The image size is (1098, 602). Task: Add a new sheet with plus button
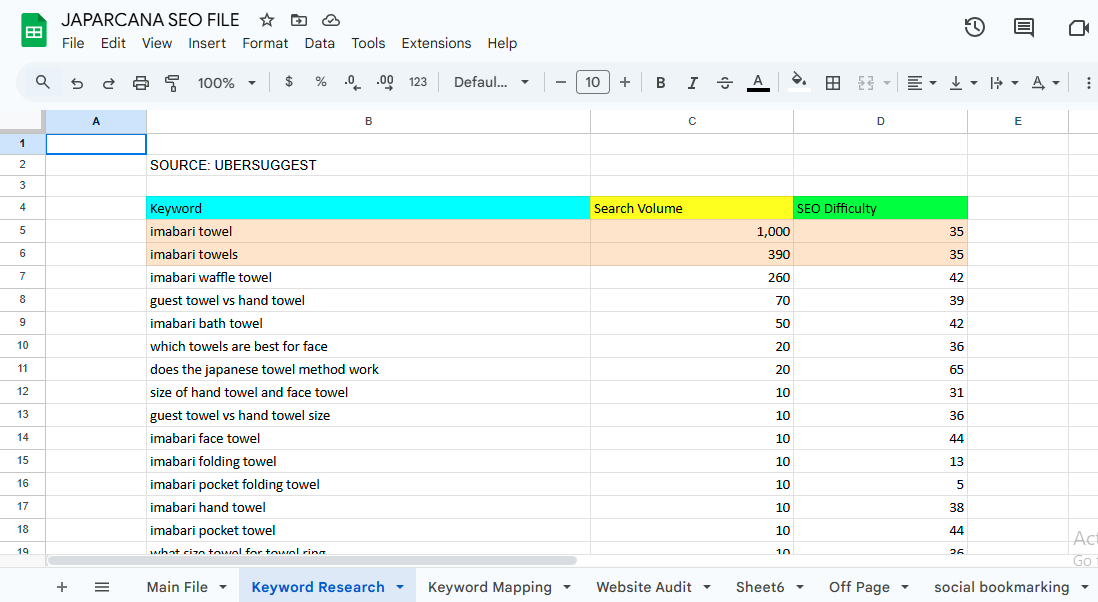click(62, 587)
